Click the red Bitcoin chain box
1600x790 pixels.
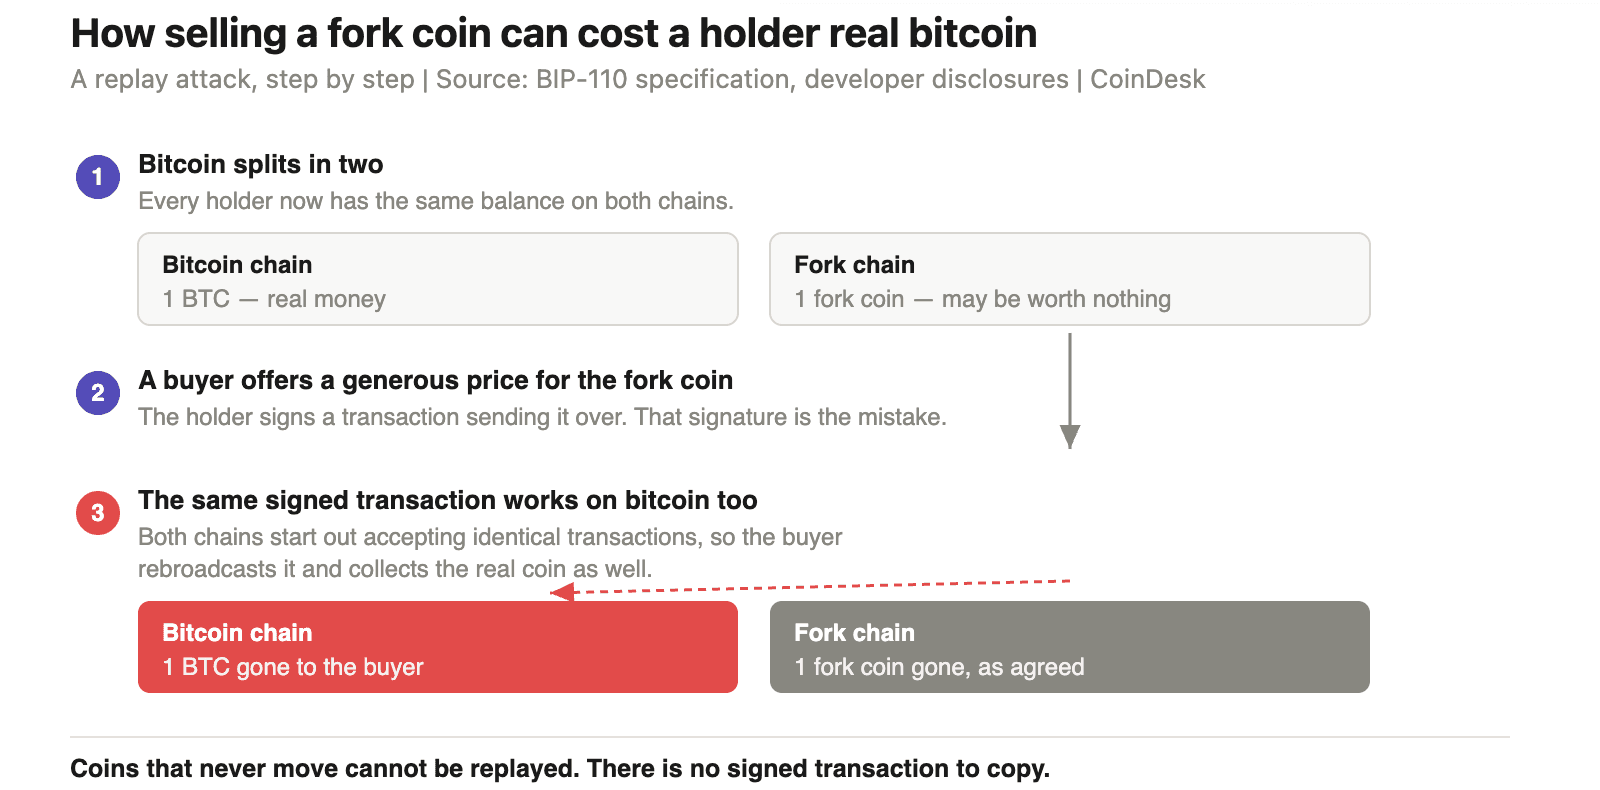click(x=438, y=647)
